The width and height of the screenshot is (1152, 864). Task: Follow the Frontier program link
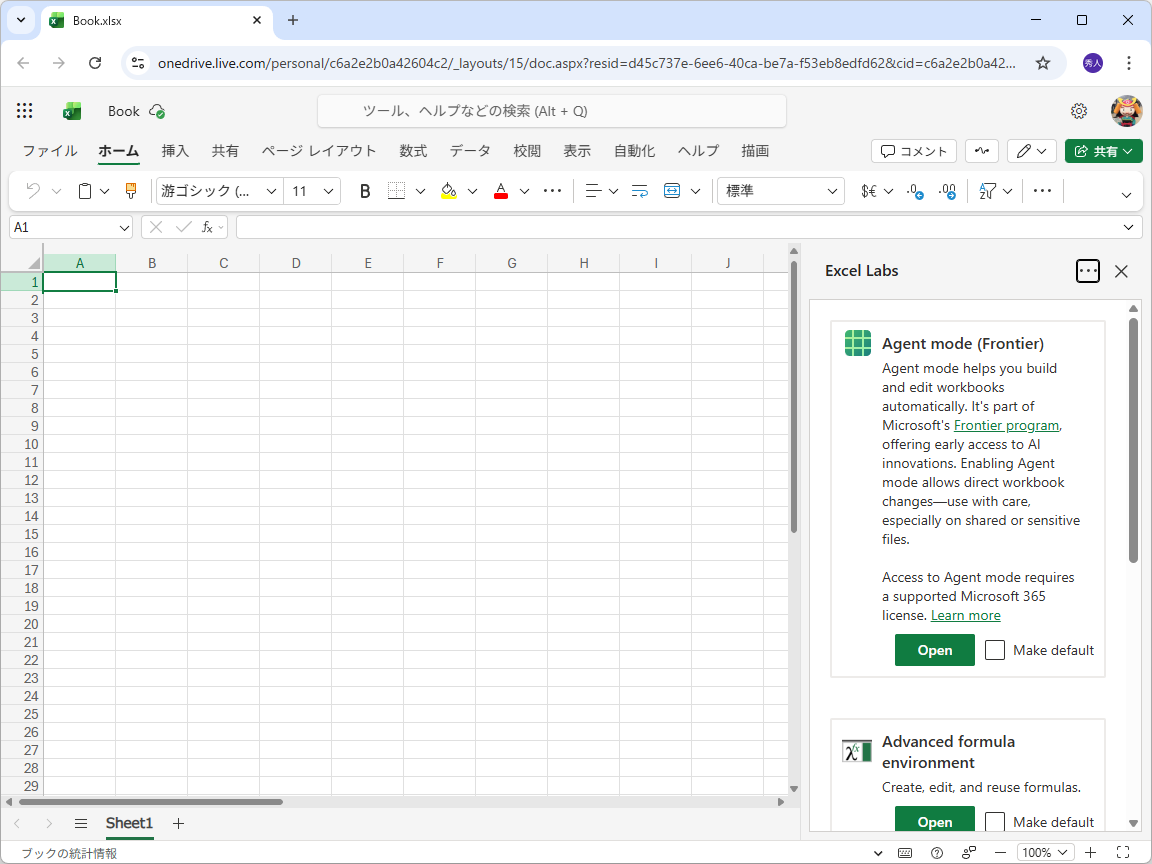(x=1007, y=425)
